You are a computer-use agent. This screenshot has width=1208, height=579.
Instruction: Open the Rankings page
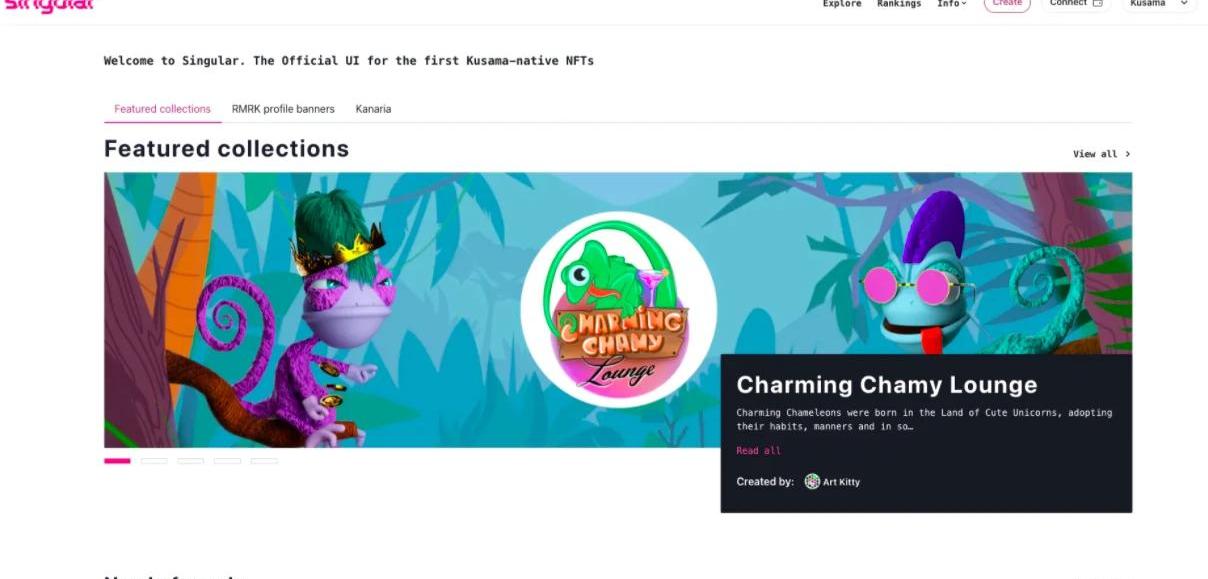point(899,4)
